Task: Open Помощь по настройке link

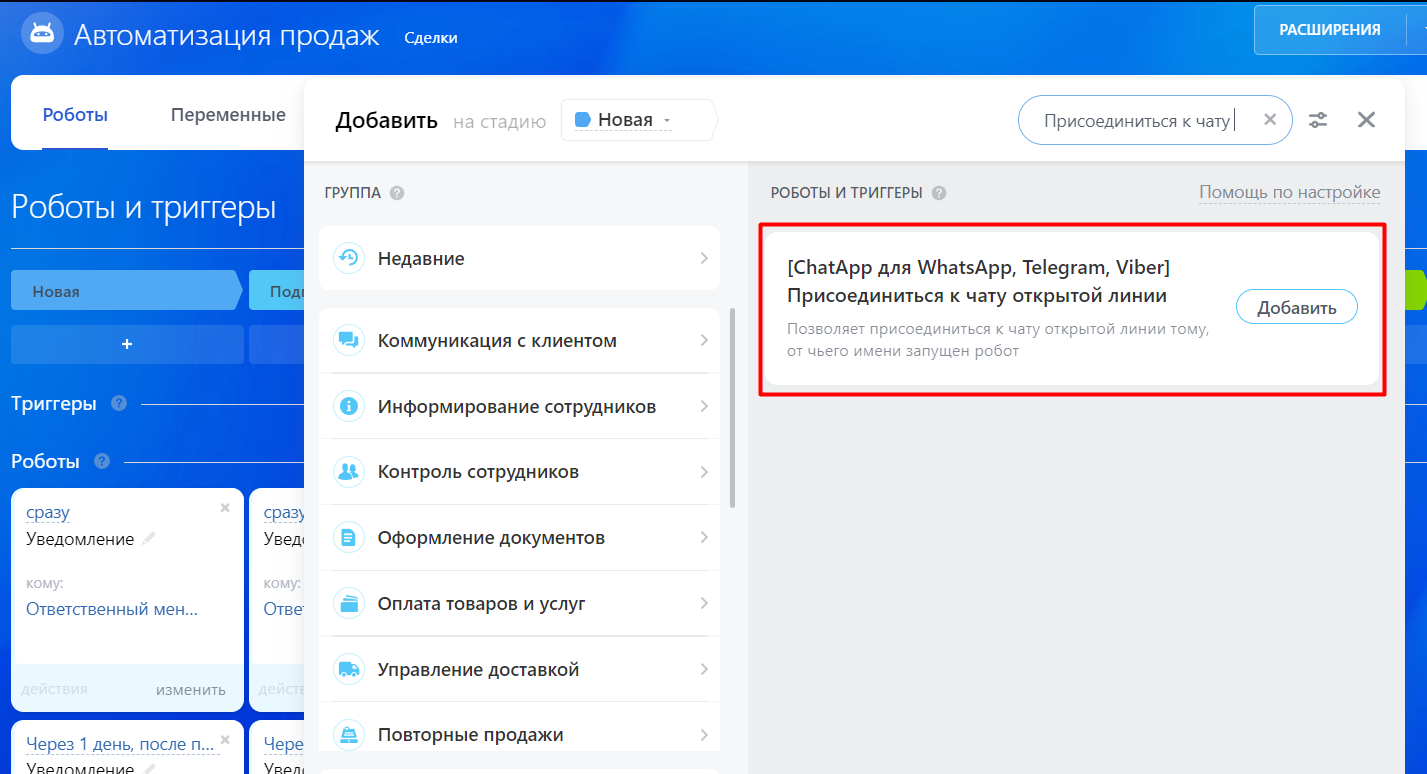Action: click(1289, 192)
